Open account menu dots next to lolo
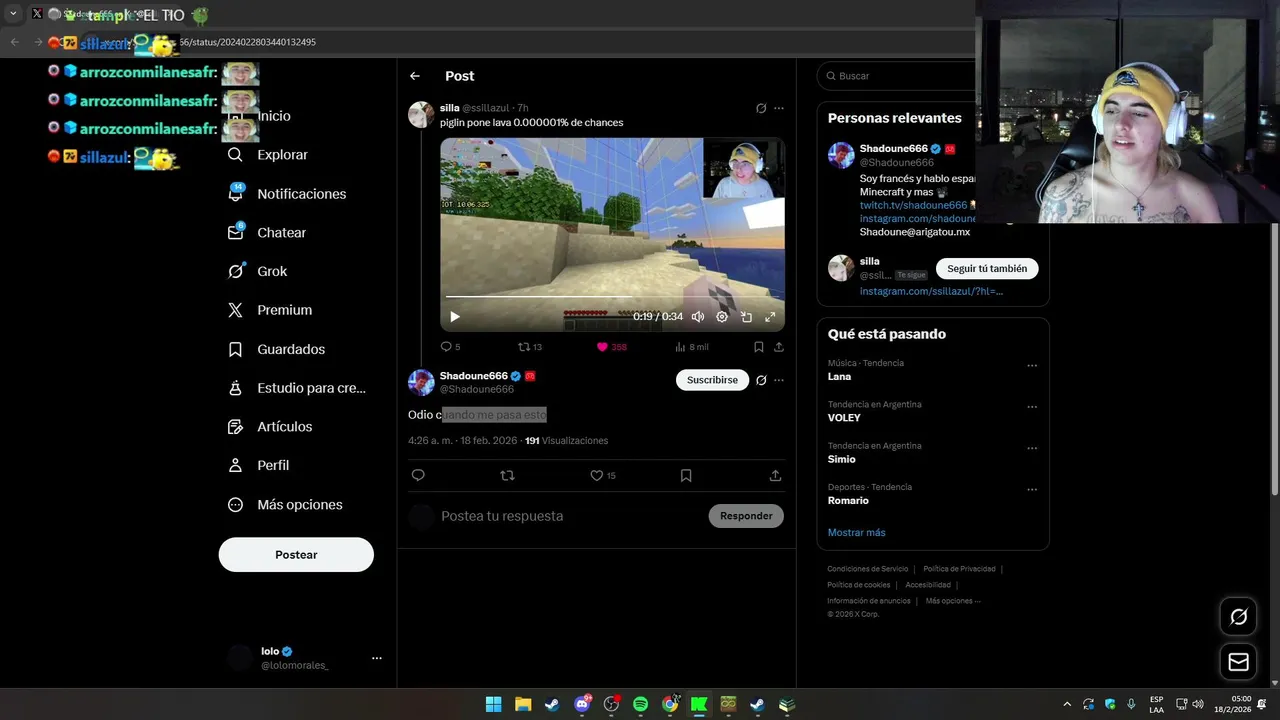Viewport: 1280px width, 720px height. click(x=377, y=658)
